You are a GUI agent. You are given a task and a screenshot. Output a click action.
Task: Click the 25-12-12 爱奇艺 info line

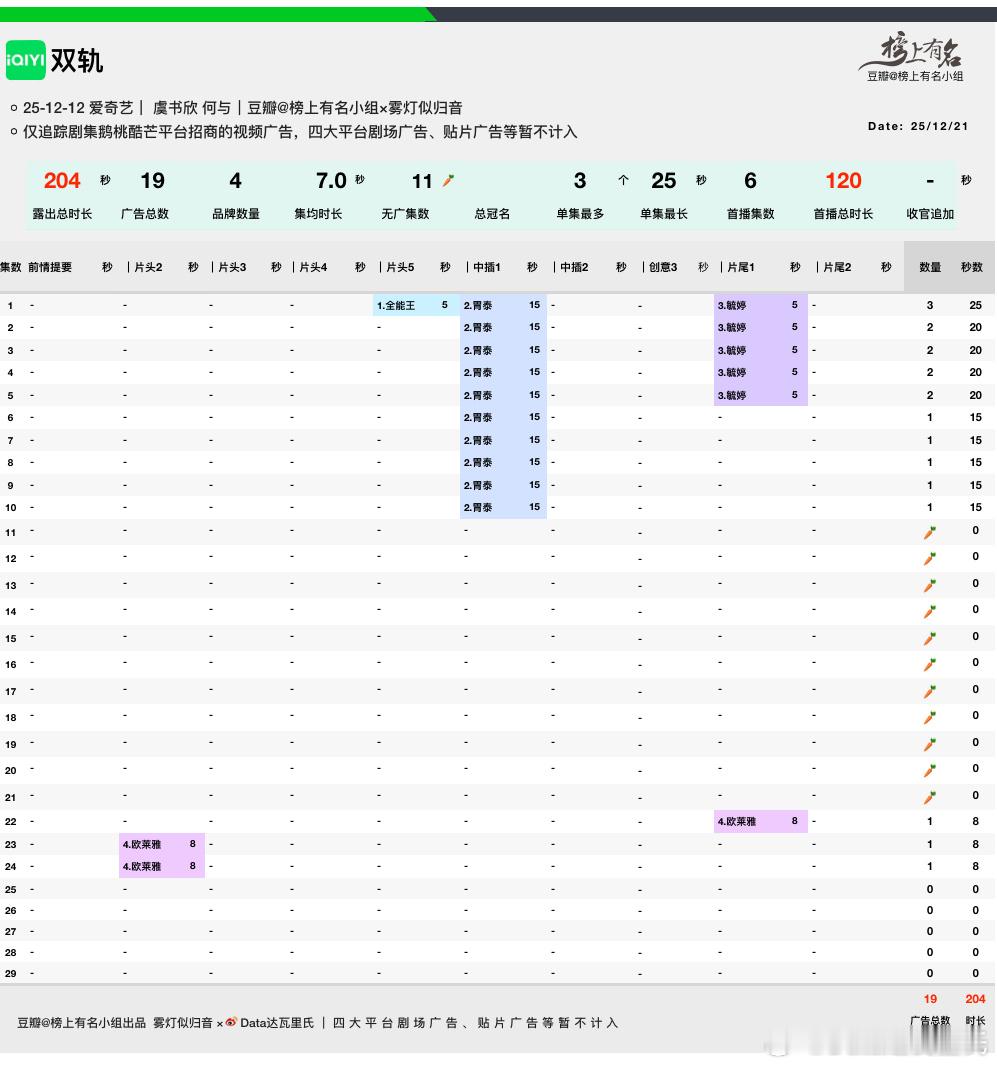(243, 107)
